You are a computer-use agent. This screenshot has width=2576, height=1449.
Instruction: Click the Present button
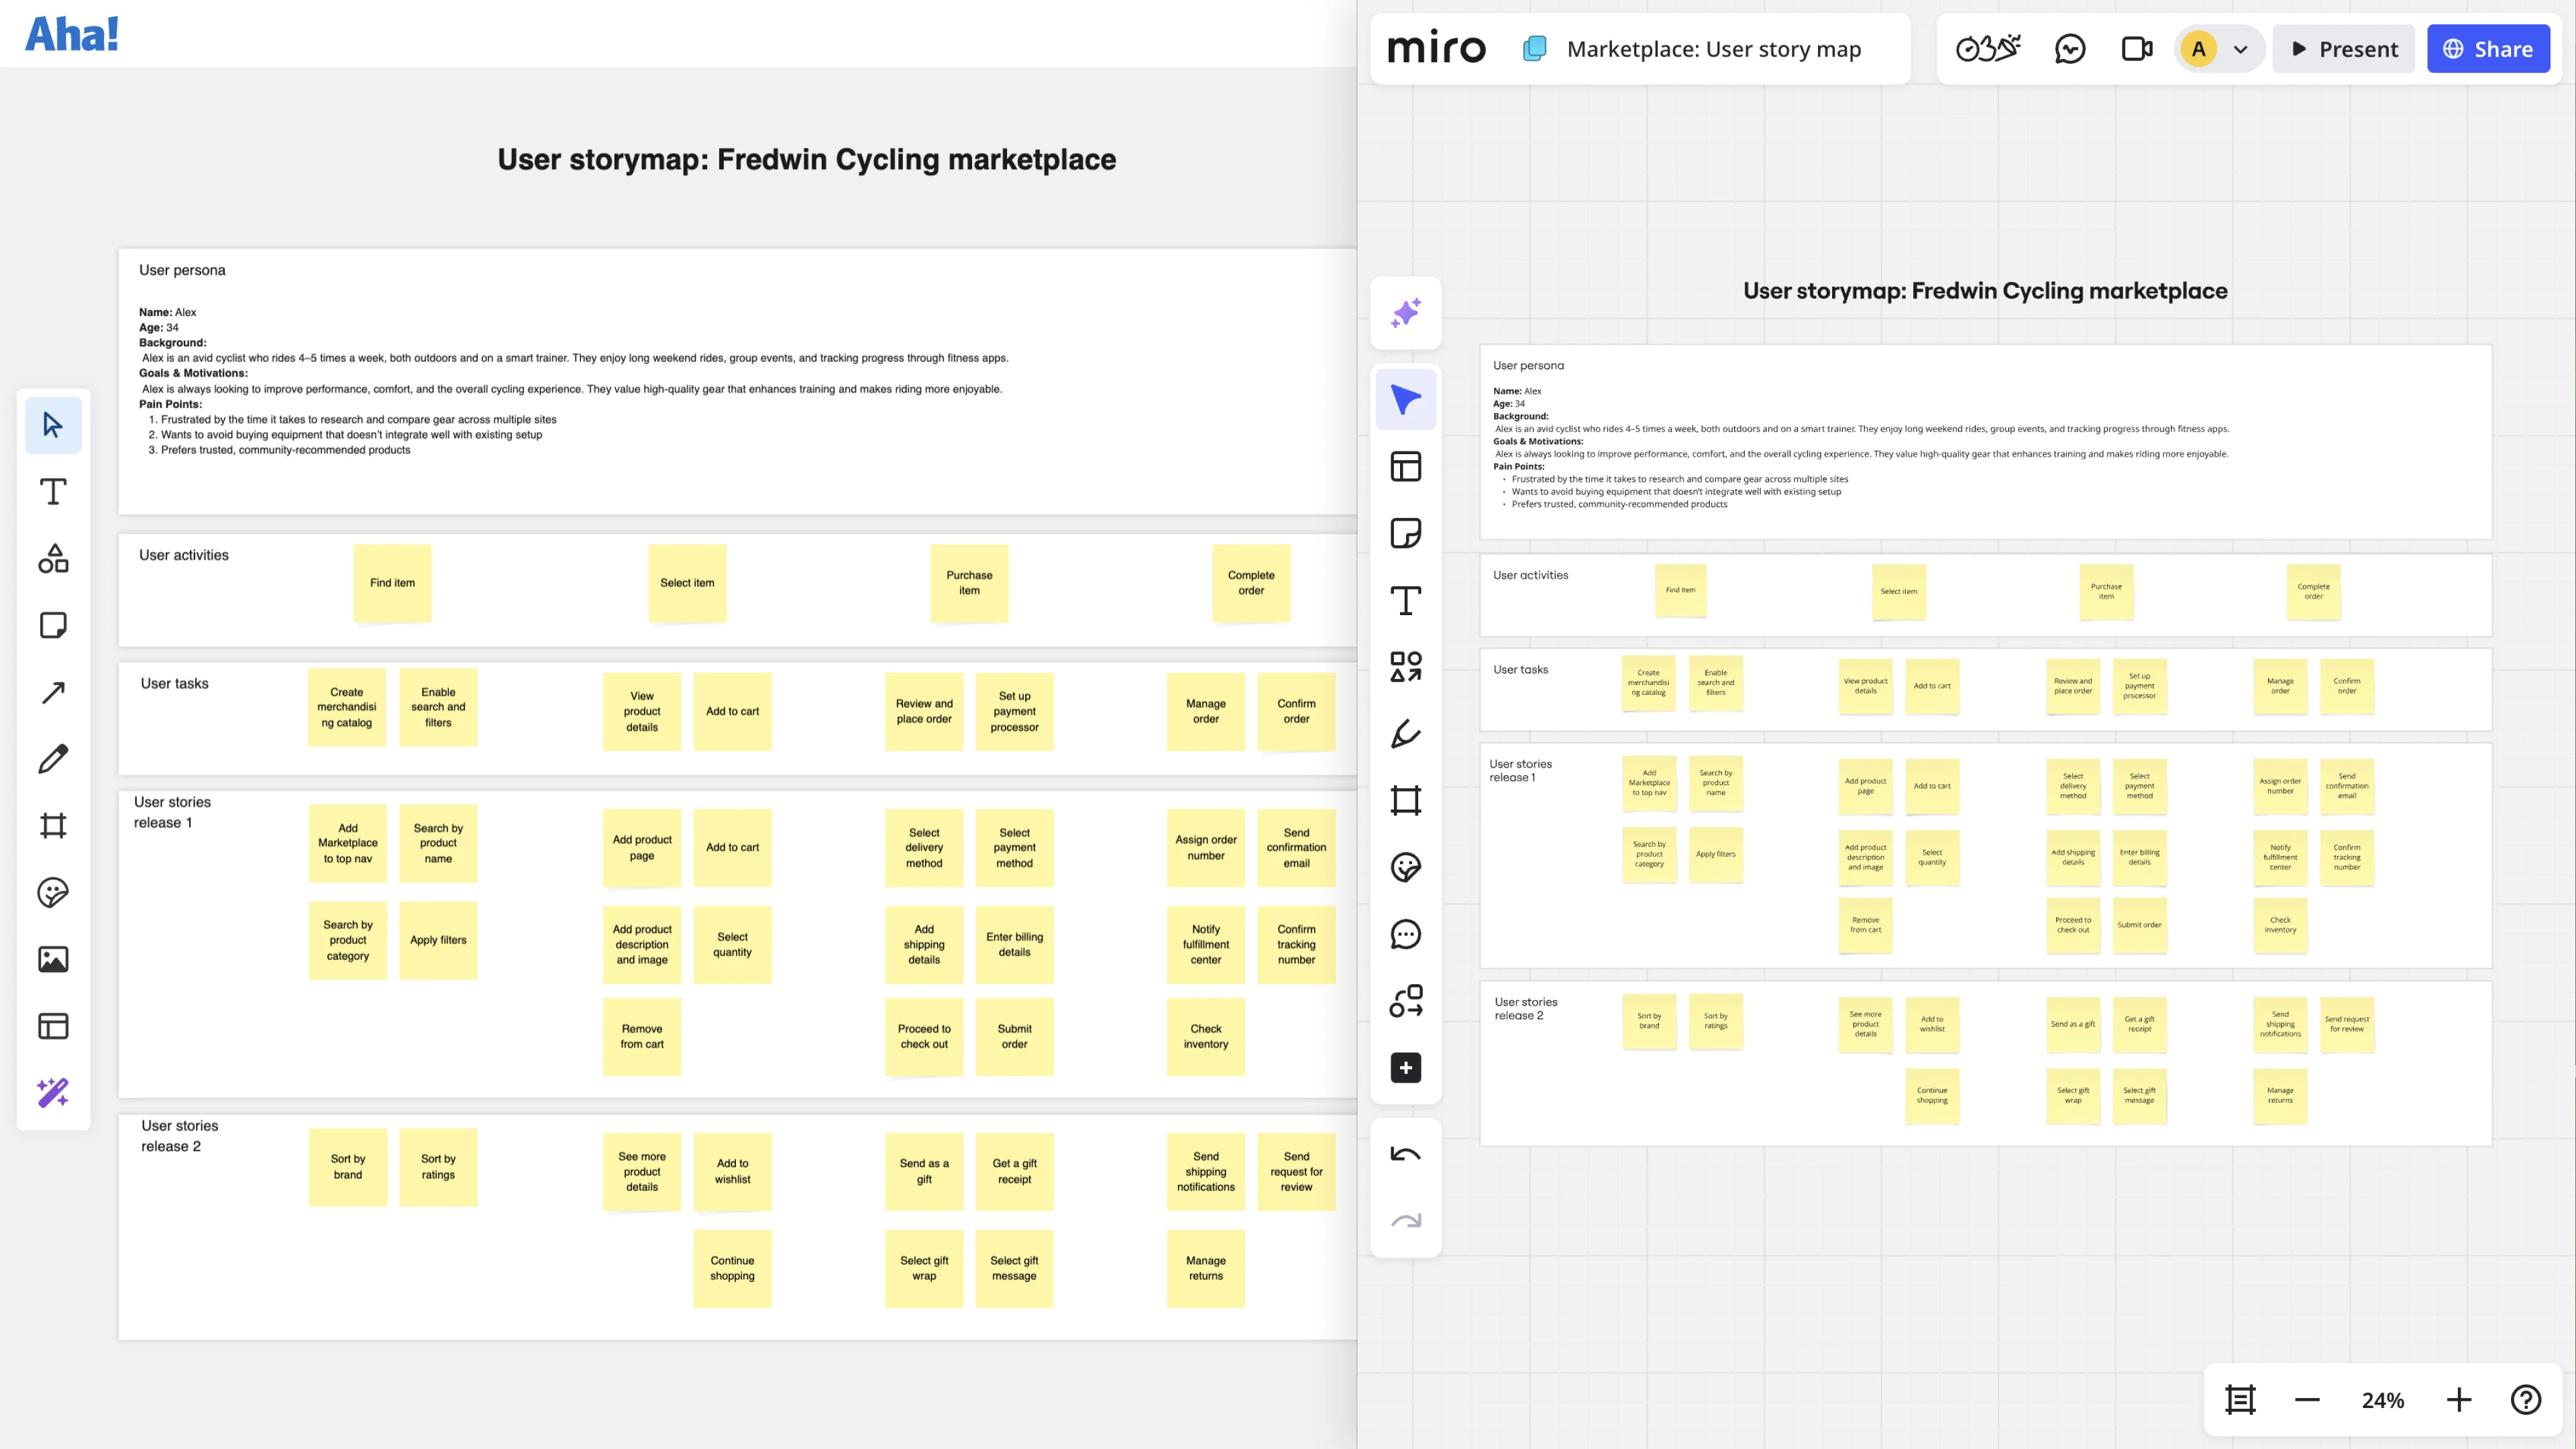pyautogui.click(x=2343, y=49)
